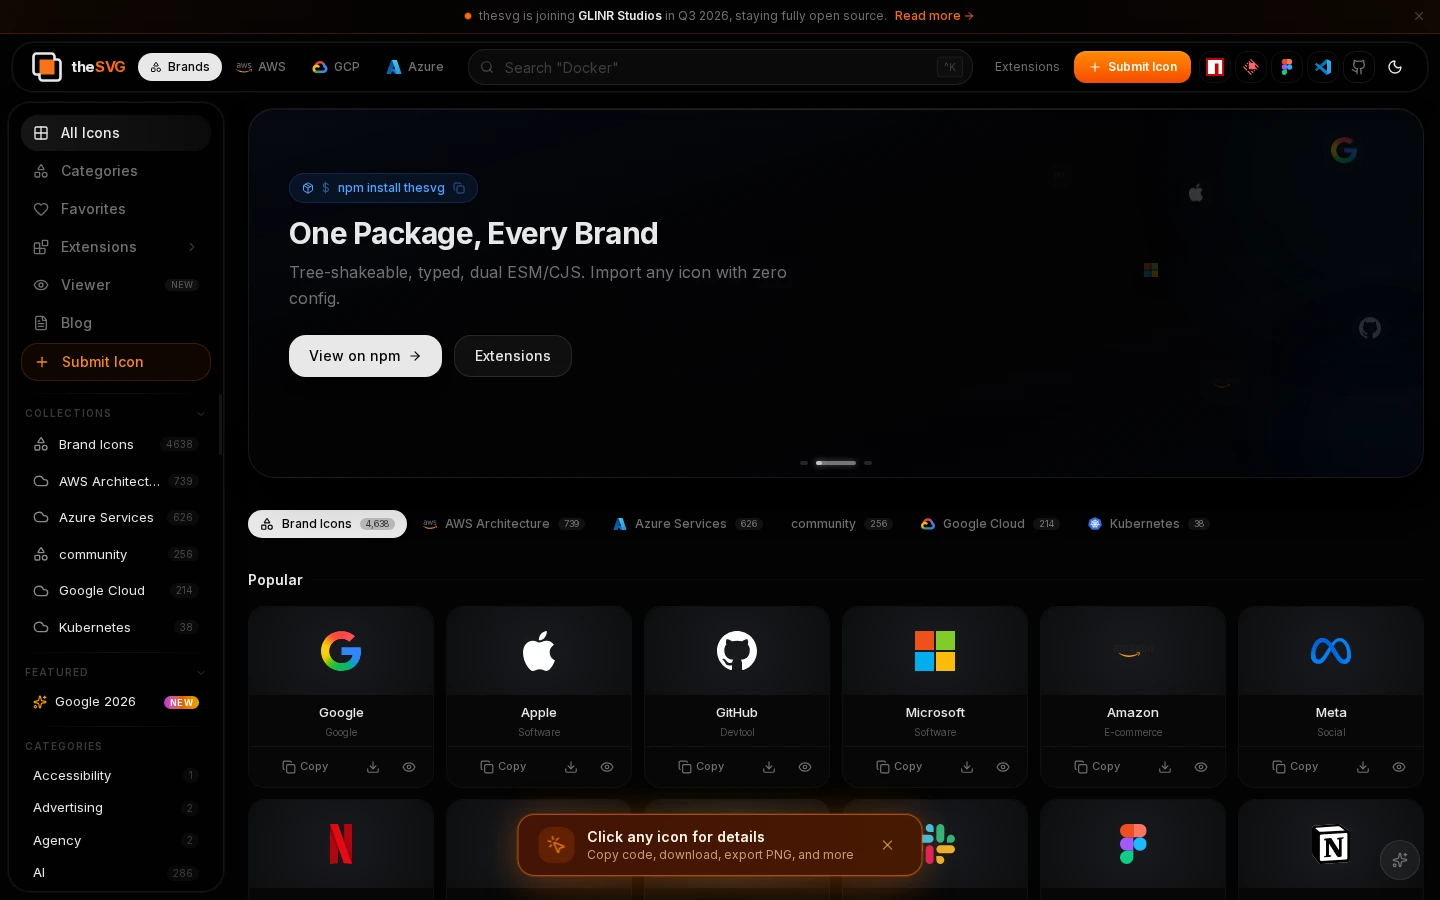This screenshot has height=900, width=1440.
Task: Click the red icon between npm and Figma in the header
Action: tap(1251, 67)
